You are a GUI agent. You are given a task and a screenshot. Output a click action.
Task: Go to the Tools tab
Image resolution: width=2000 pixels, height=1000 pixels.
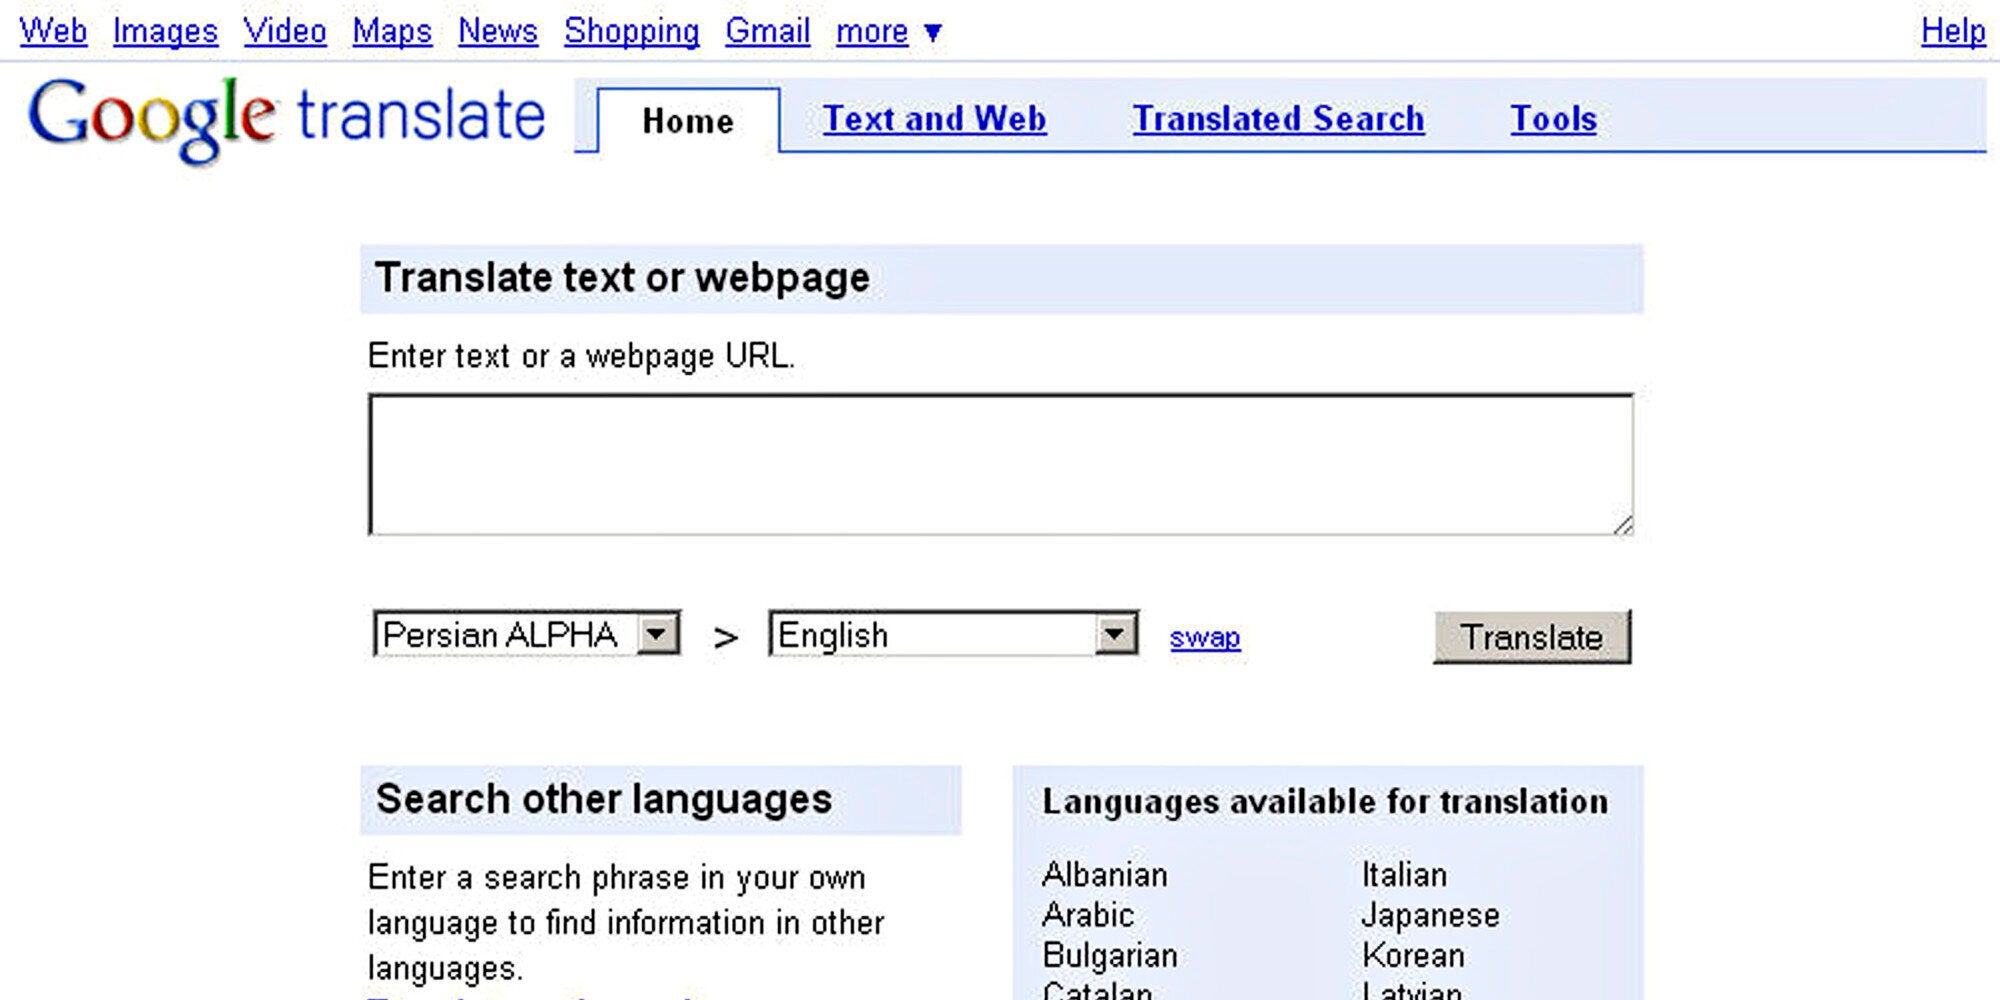pos(1553,119)
